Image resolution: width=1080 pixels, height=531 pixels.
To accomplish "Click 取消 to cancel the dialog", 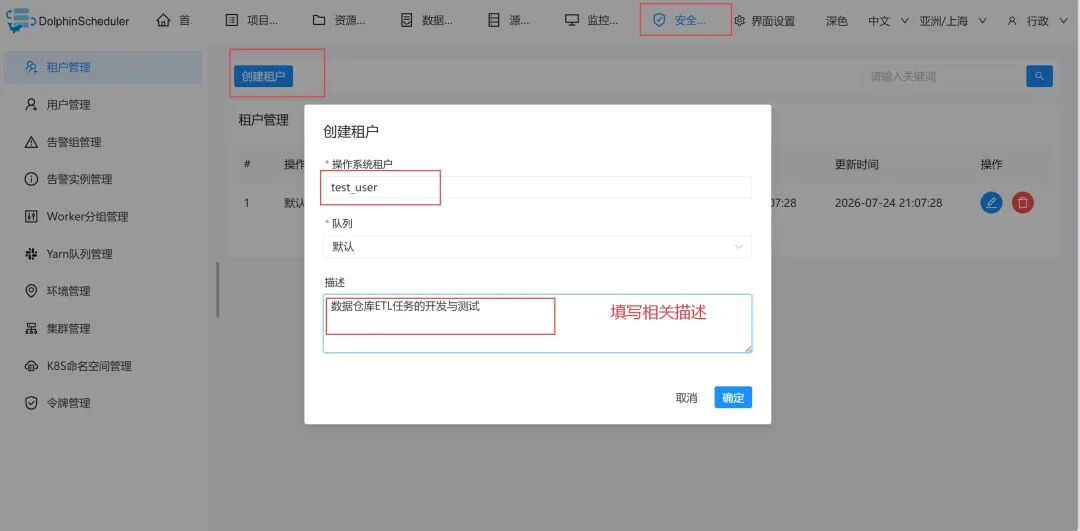I will coord(686,397).
